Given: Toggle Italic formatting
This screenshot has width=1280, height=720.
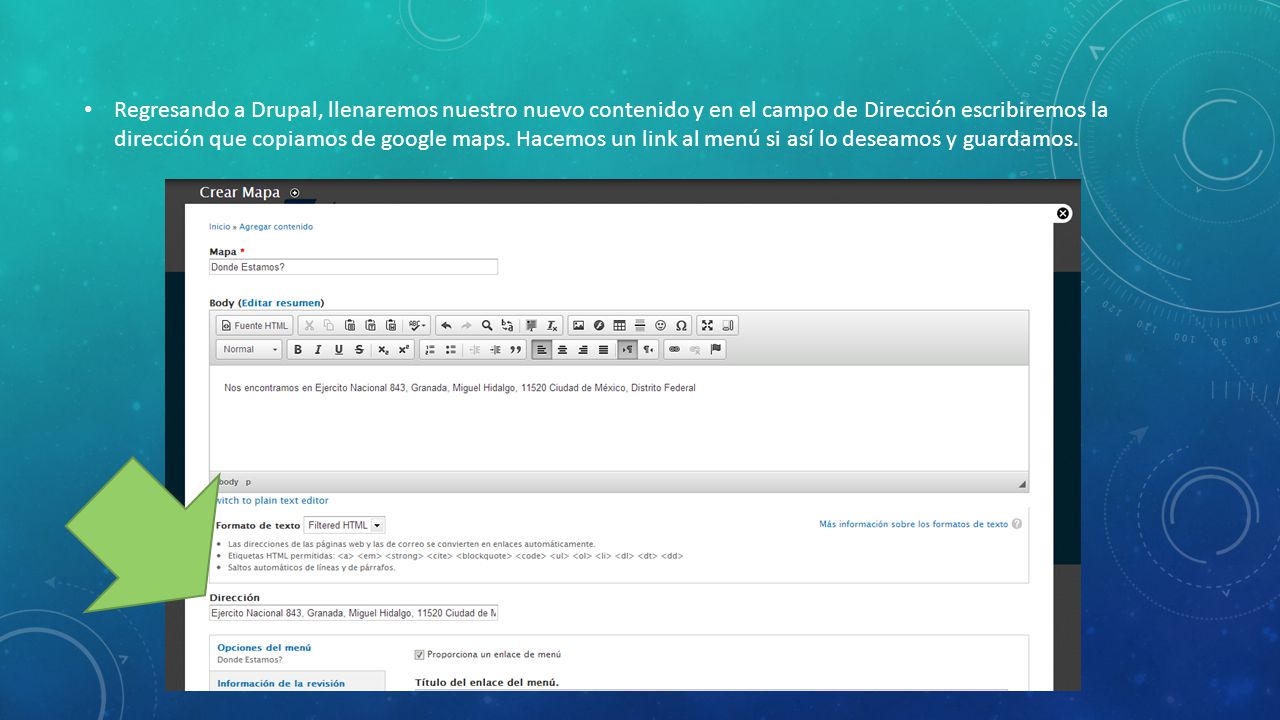Looking at the screenshot, I should (x=318, y=349).
